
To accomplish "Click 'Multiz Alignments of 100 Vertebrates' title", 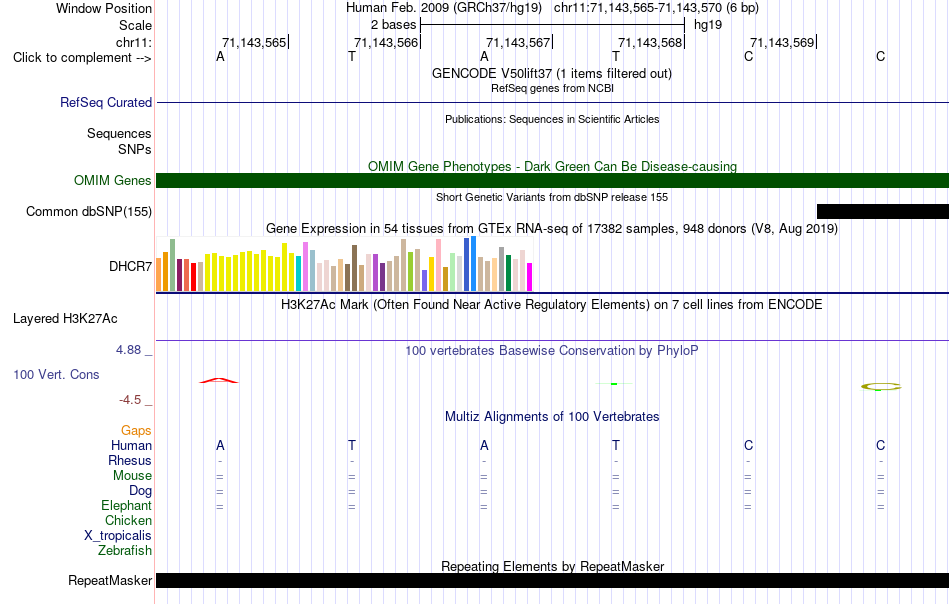I will pyautogui.click(x=552, y=416).
